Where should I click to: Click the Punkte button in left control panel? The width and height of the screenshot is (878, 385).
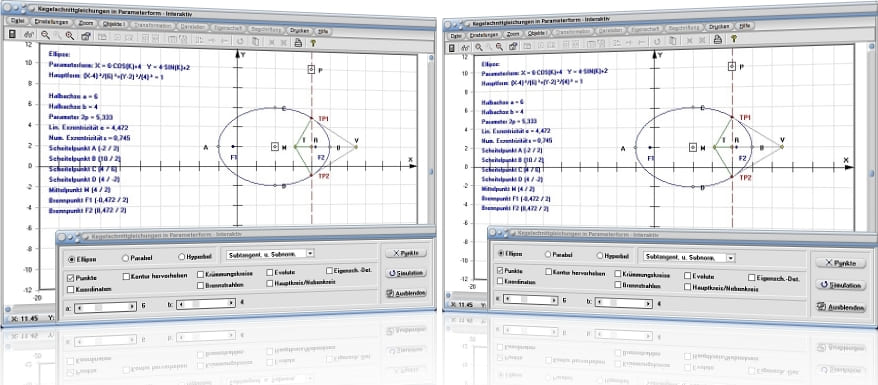406,253
